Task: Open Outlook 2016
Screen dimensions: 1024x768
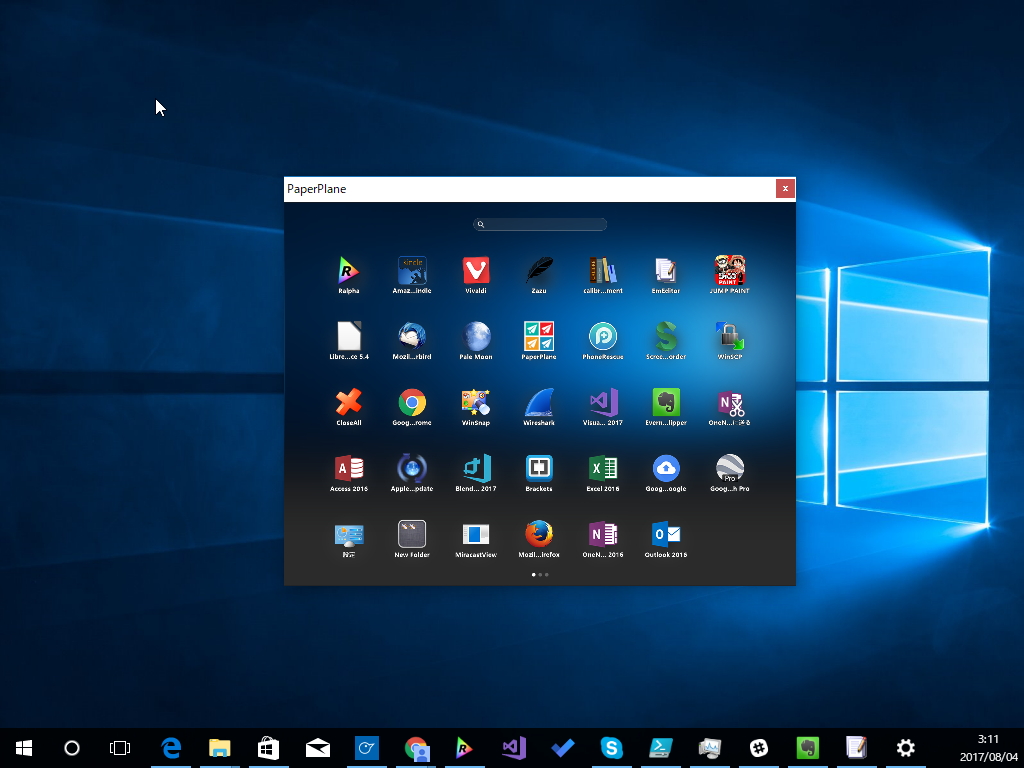Action: (666, 534)
